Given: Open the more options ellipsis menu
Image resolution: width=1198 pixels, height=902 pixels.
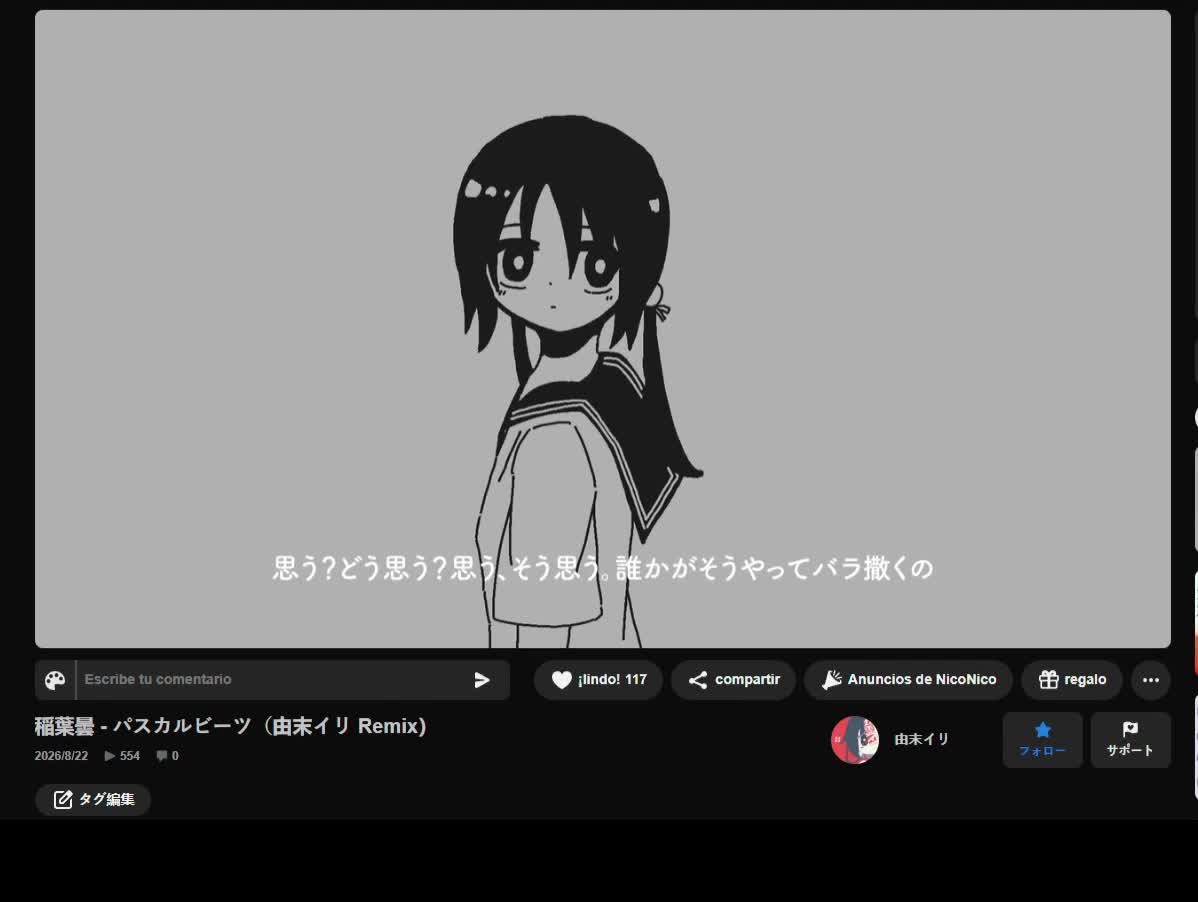Looking at the screenshot, I should 1151,680.
